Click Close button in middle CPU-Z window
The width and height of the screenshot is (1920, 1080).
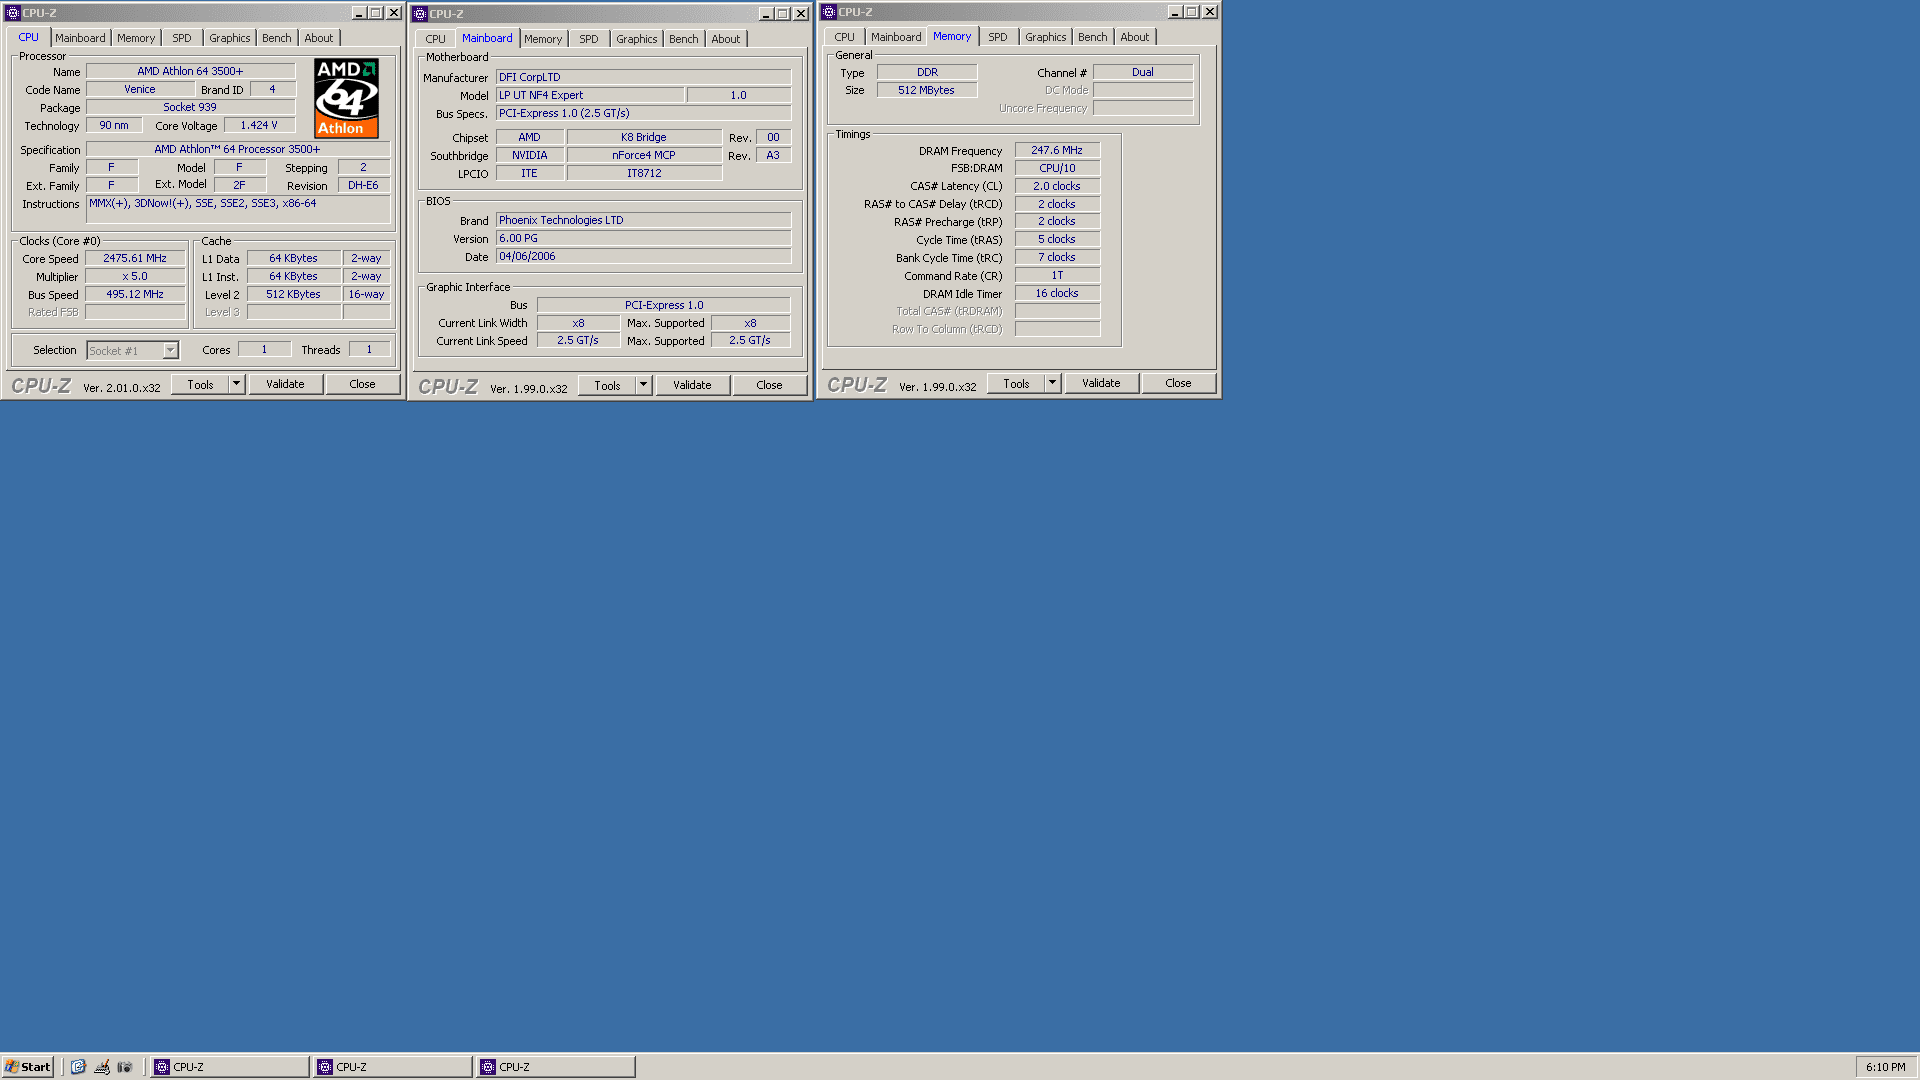(x=769, y=384)
